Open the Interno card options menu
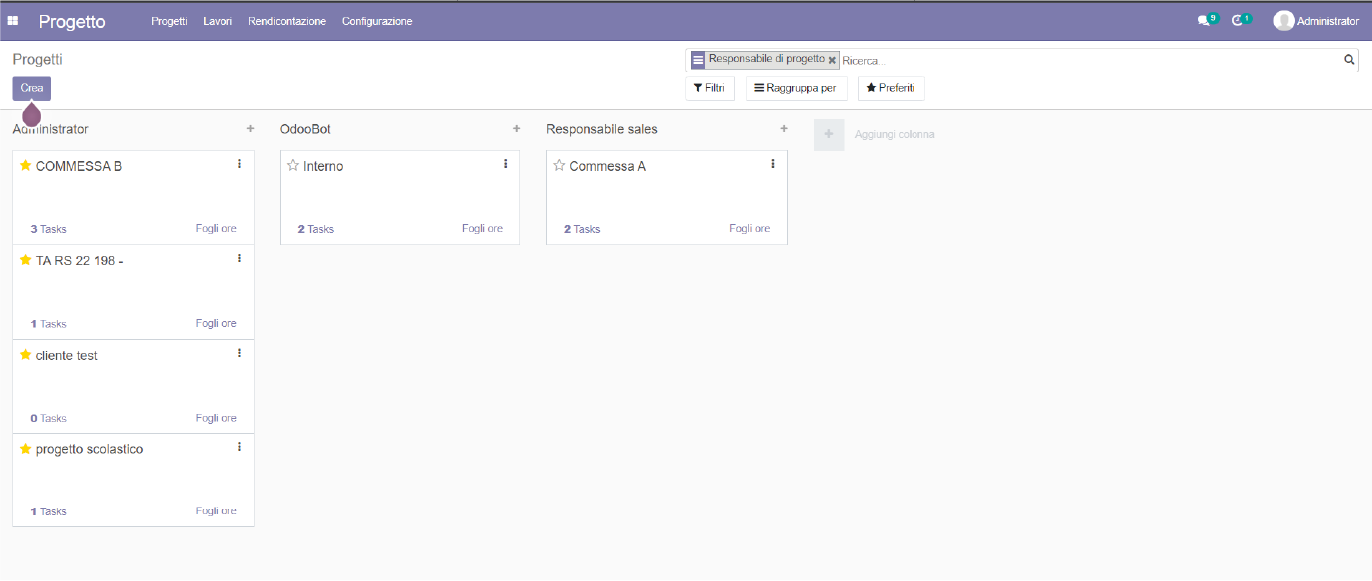This screenshot has height=581, width=1372. pos(505,164)
